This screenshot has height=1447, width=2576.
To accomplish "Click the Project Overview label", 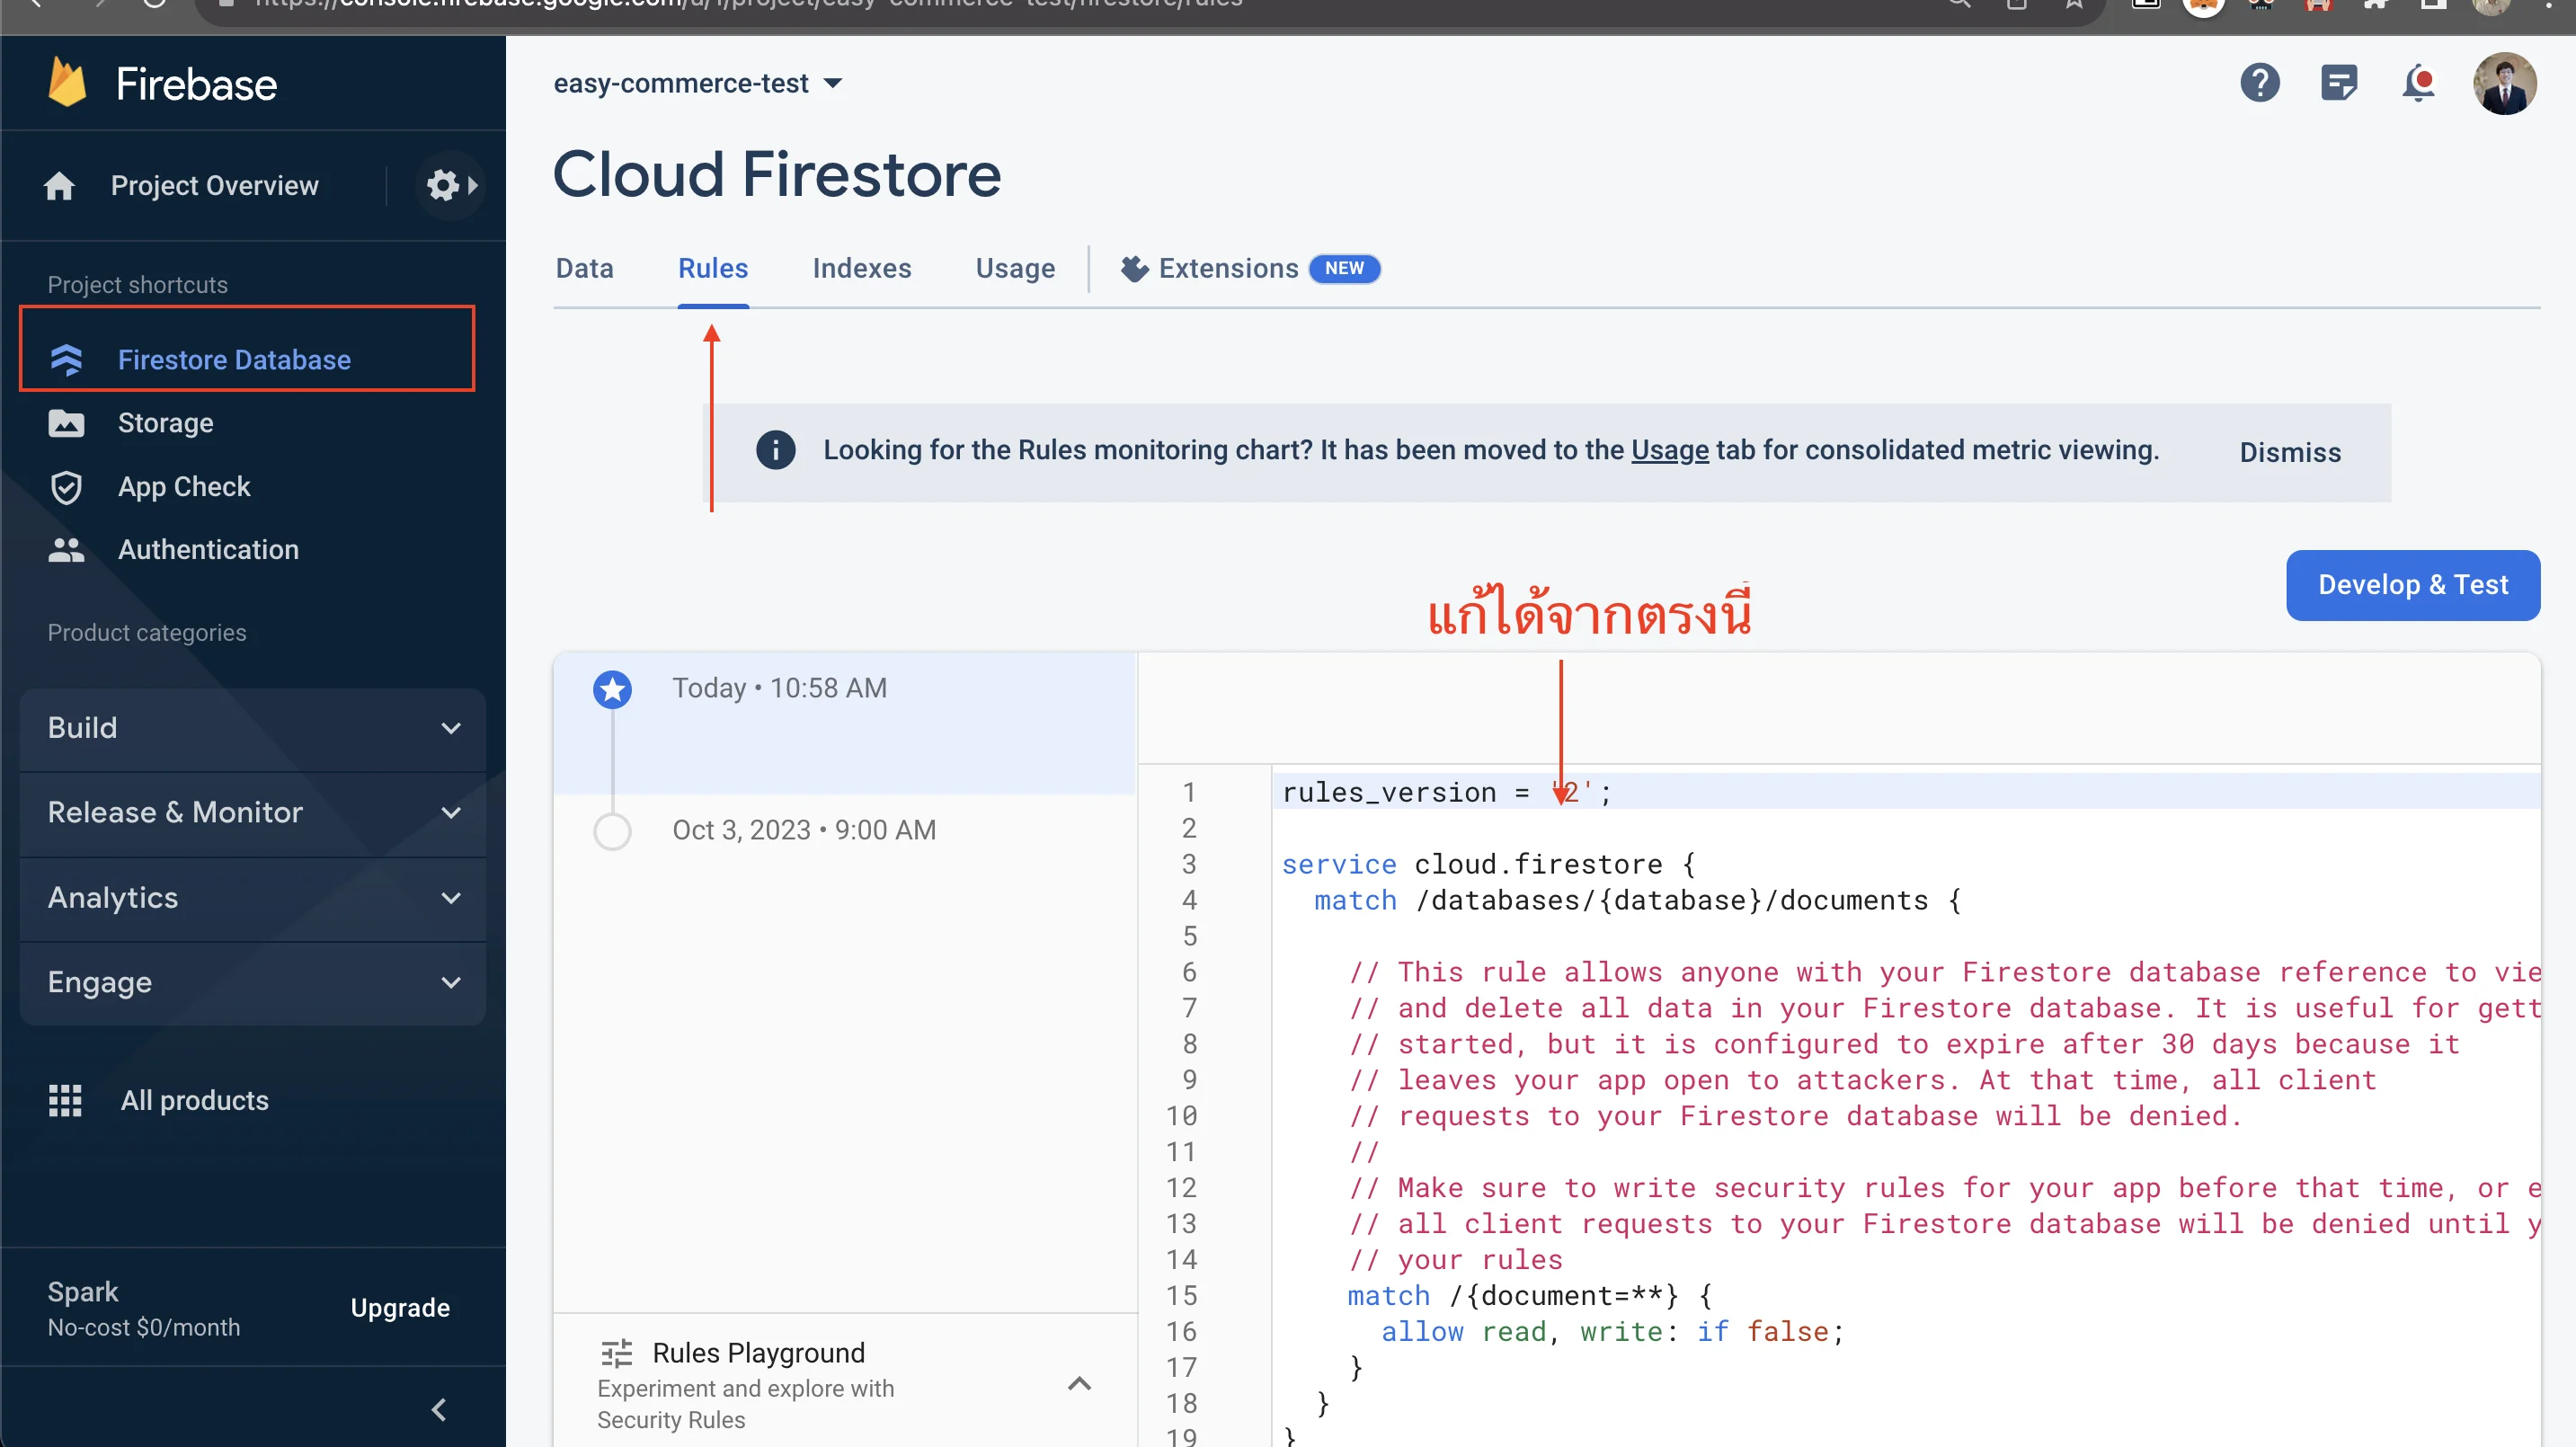I will 215,186.
